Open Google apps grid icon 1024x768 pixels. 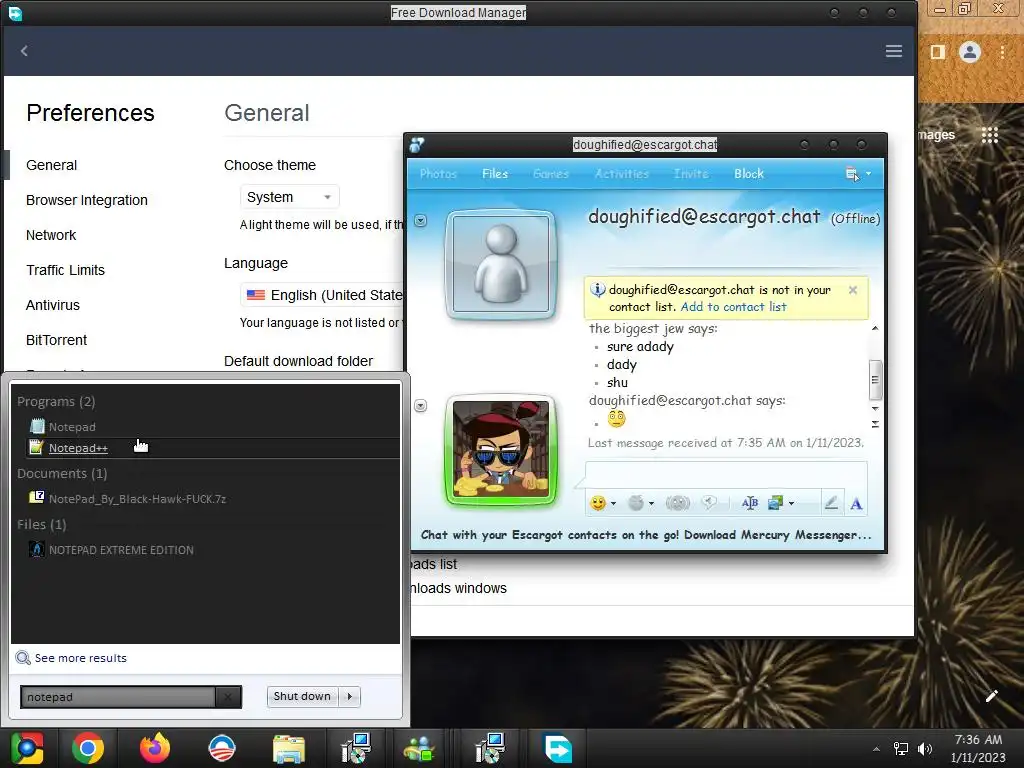click(x=989, y=135)
